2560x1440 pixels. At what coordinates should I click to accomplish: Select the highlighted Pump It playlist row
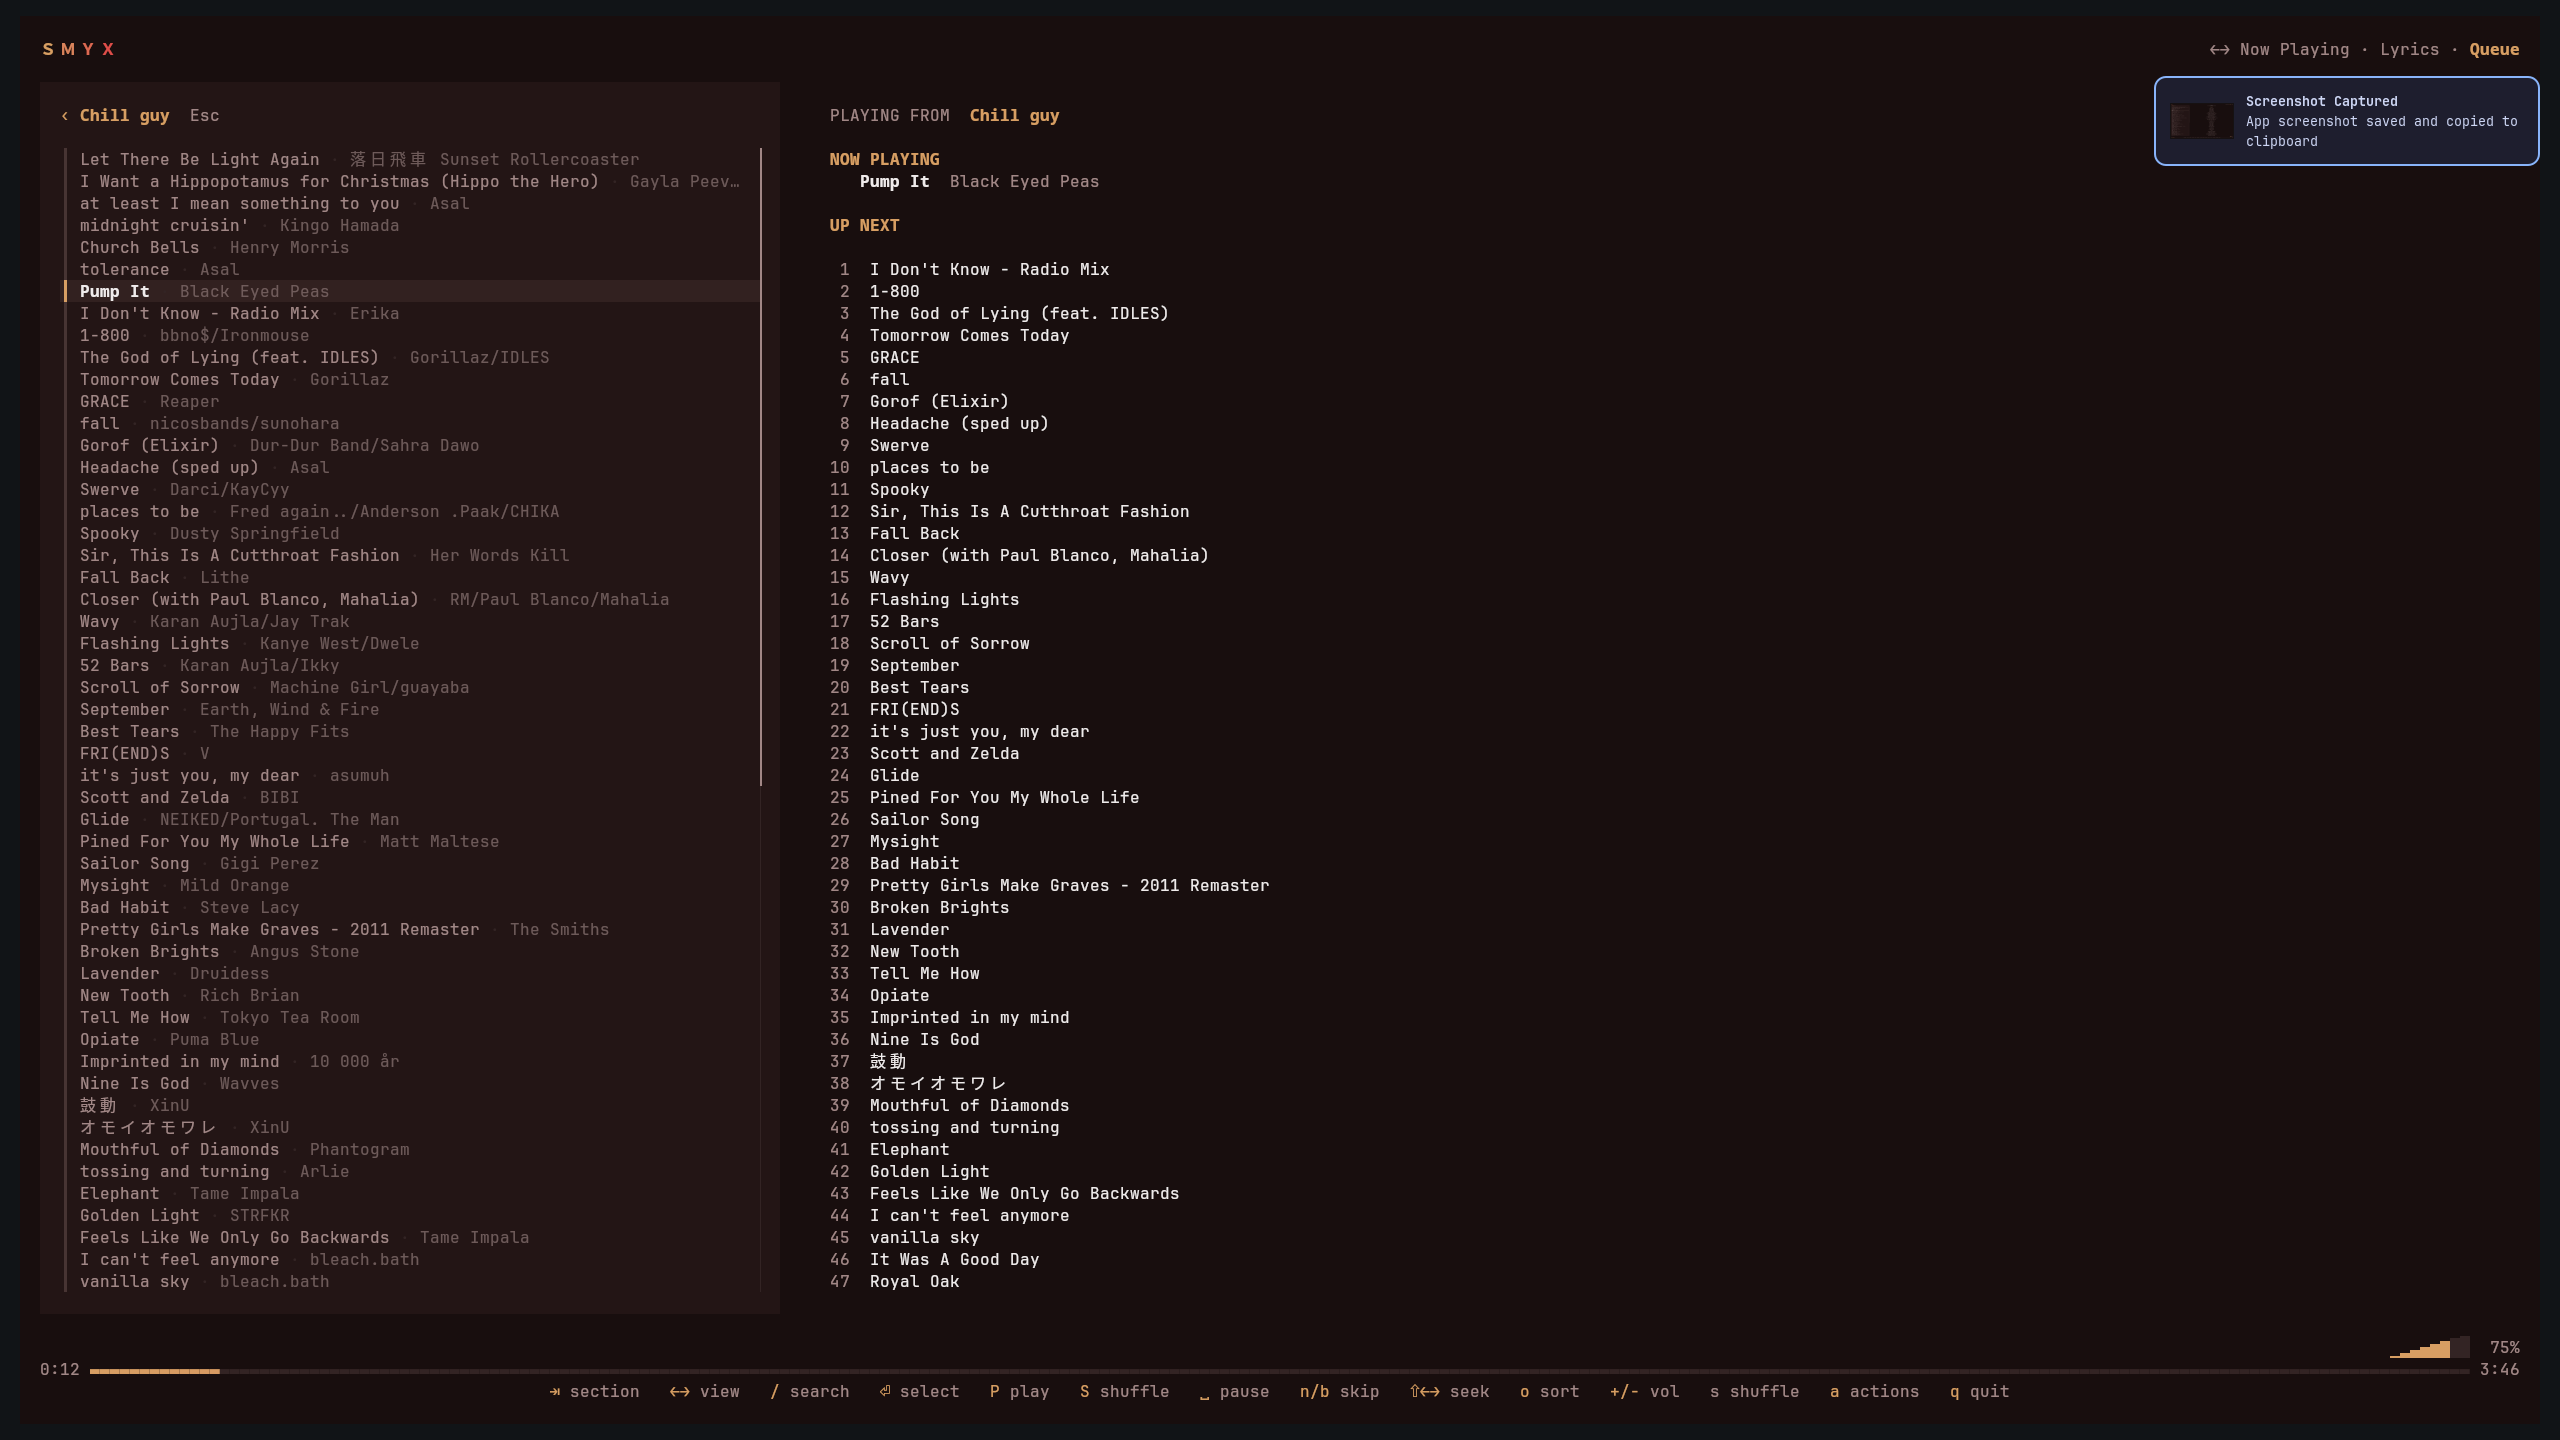pos(412,292)
